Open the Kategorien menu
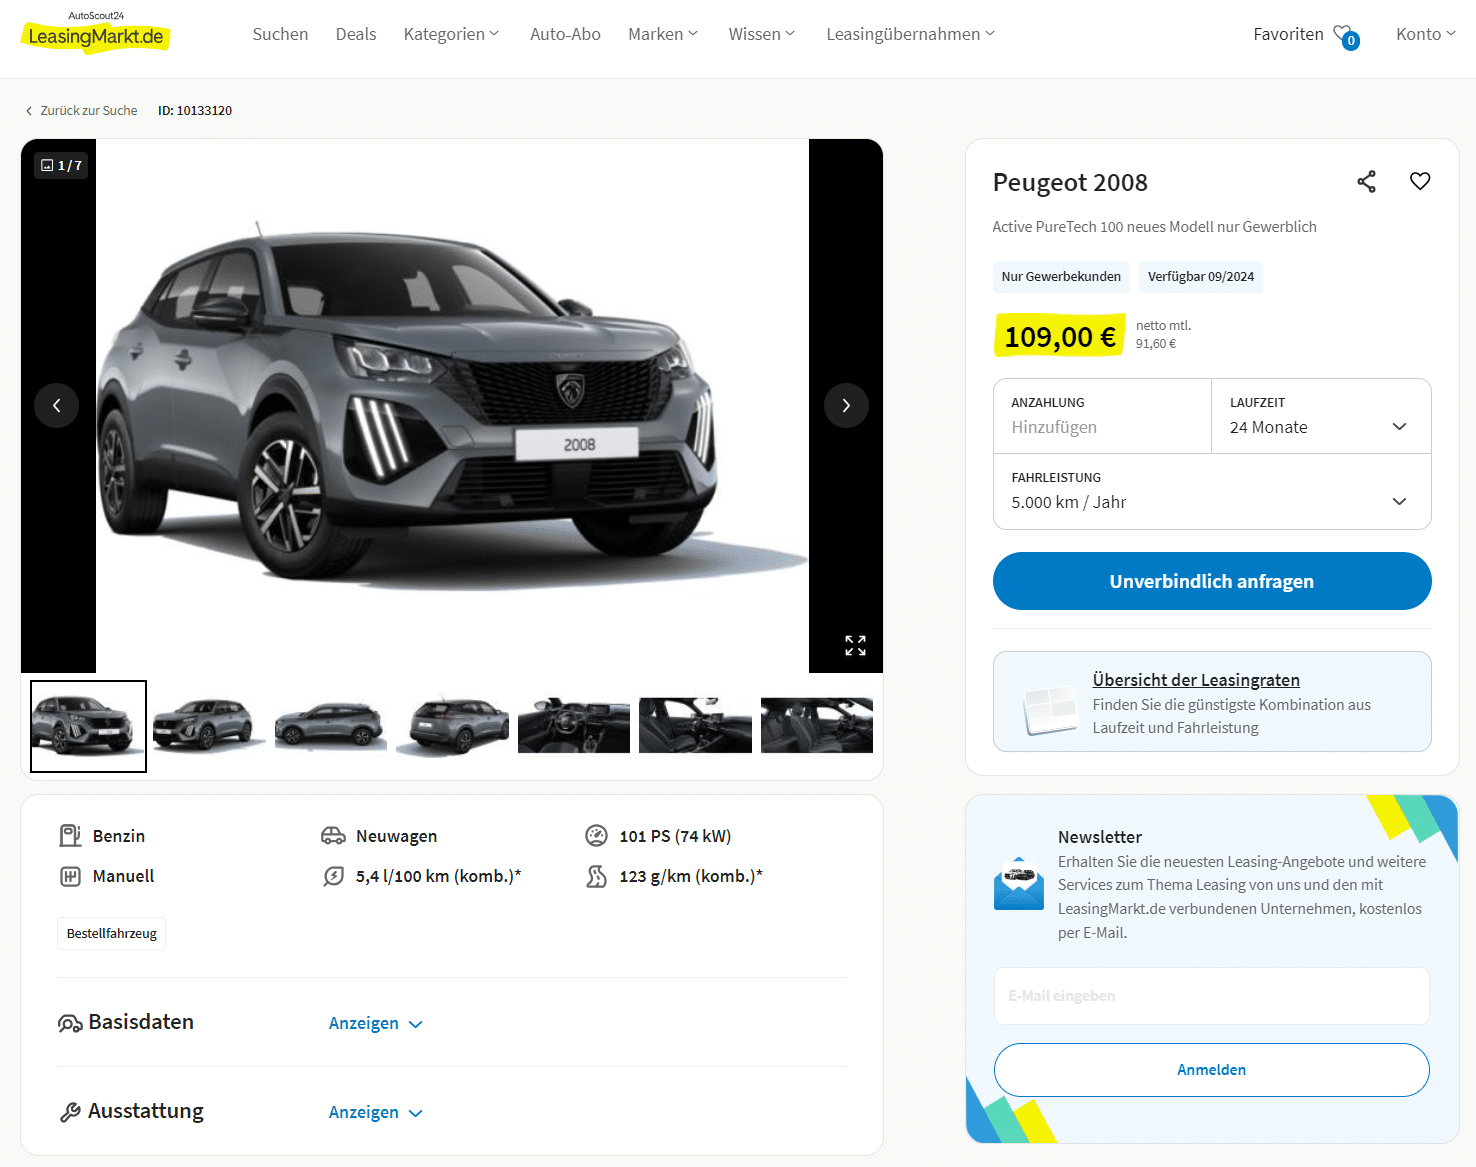Viewport: 1476px width, 1167px height. coord(451,34)
